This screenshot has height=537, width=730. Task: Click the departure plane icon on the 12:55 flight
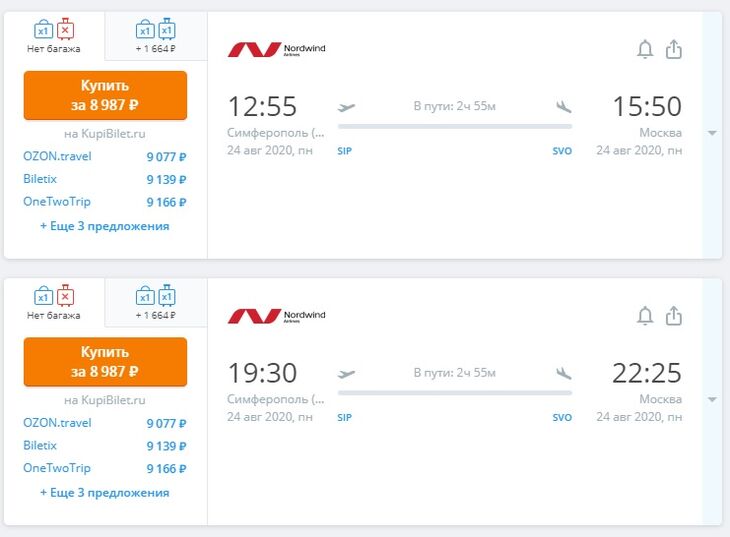tap(347, 107)
